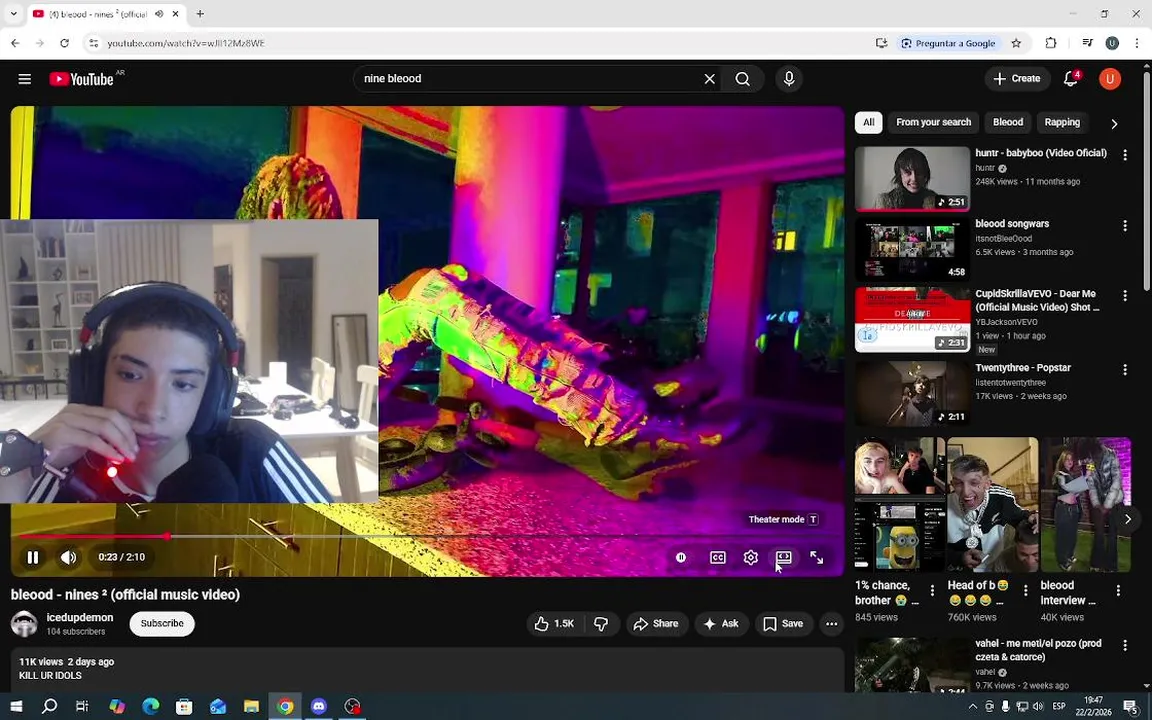Screen dimensions: 1152x720
Task: Open icedupdemon channel avatar
Action: pyautogui.click(x=24, y=623)
